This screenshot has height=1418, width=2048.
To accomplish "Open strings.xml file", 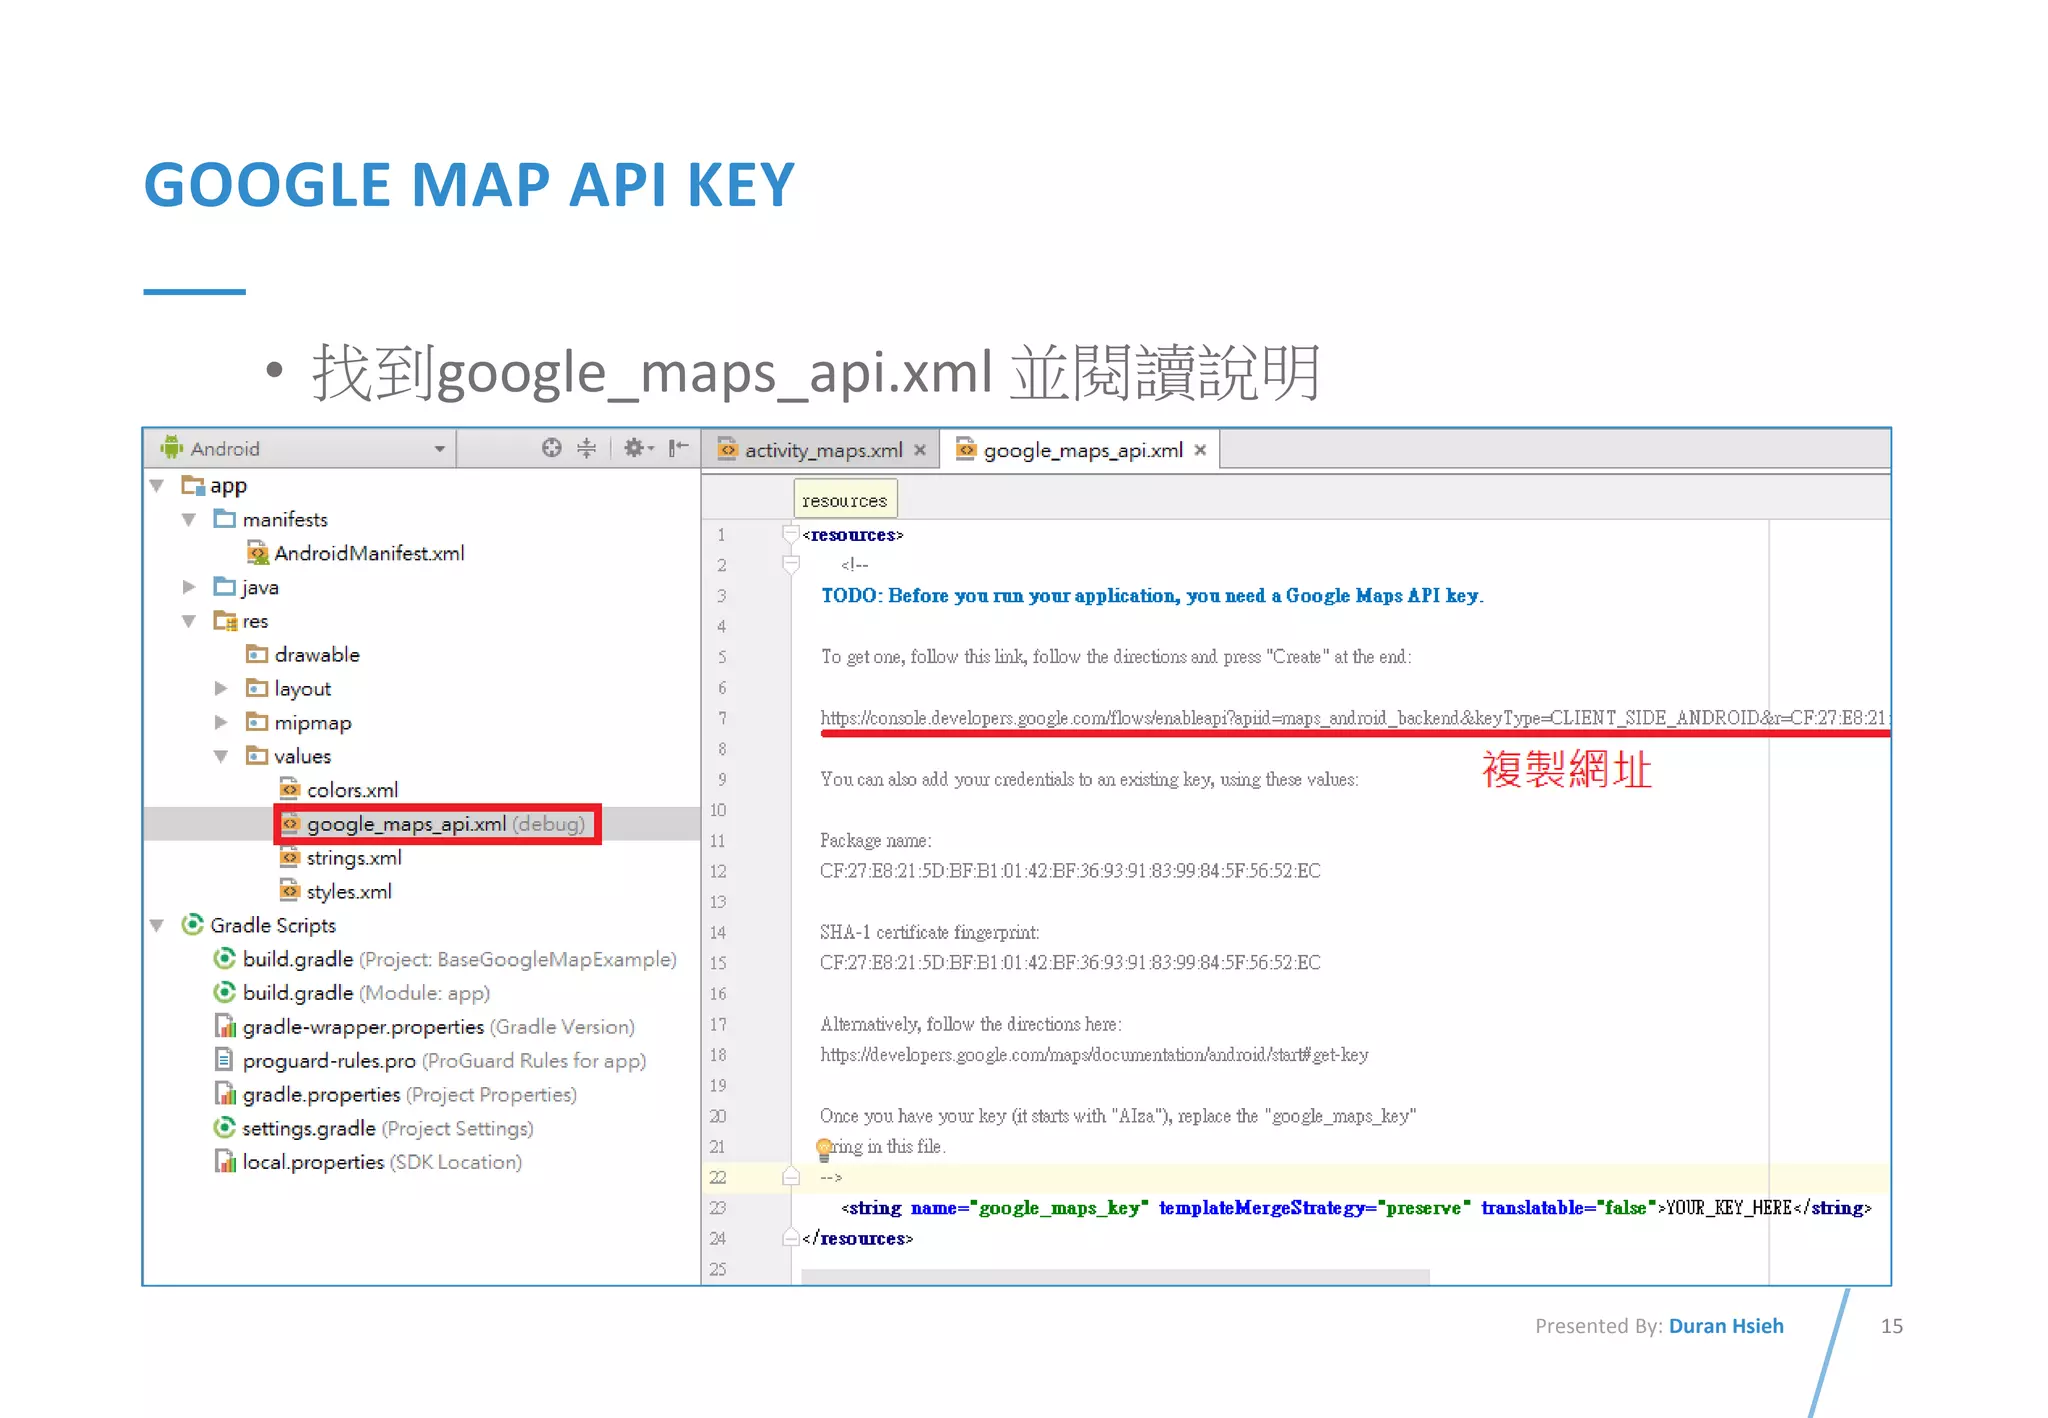I will (354, 858).
